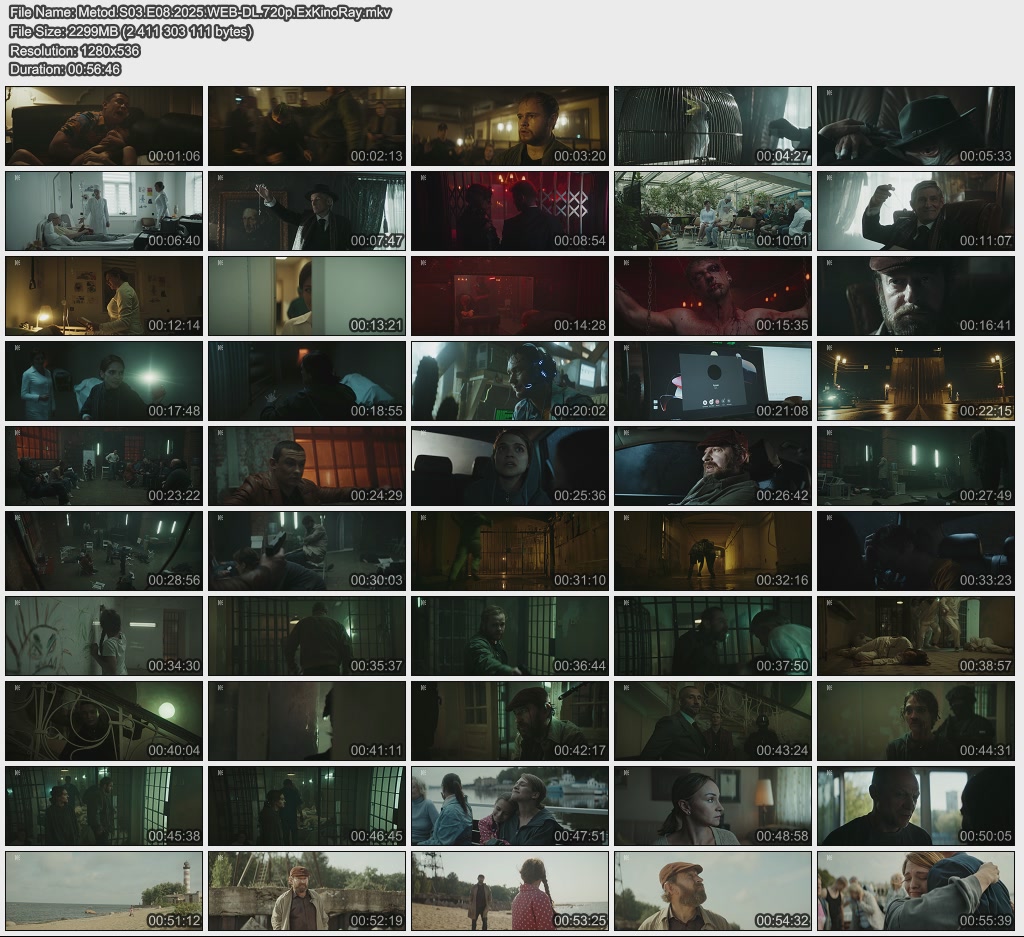
Task: Click the staircase railing thumbnail at 00:40:04
Action: click(x=104, y=721)
